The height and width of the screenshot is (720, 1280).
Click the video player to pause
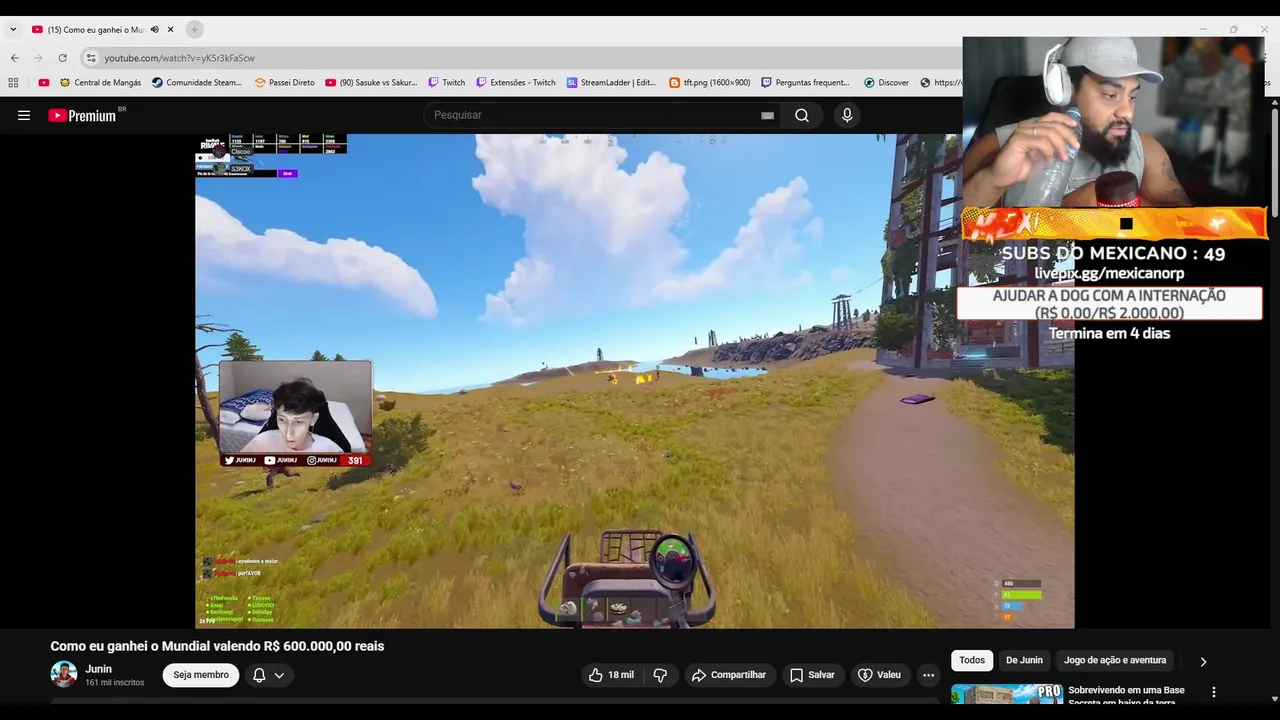tap(634, 381)
